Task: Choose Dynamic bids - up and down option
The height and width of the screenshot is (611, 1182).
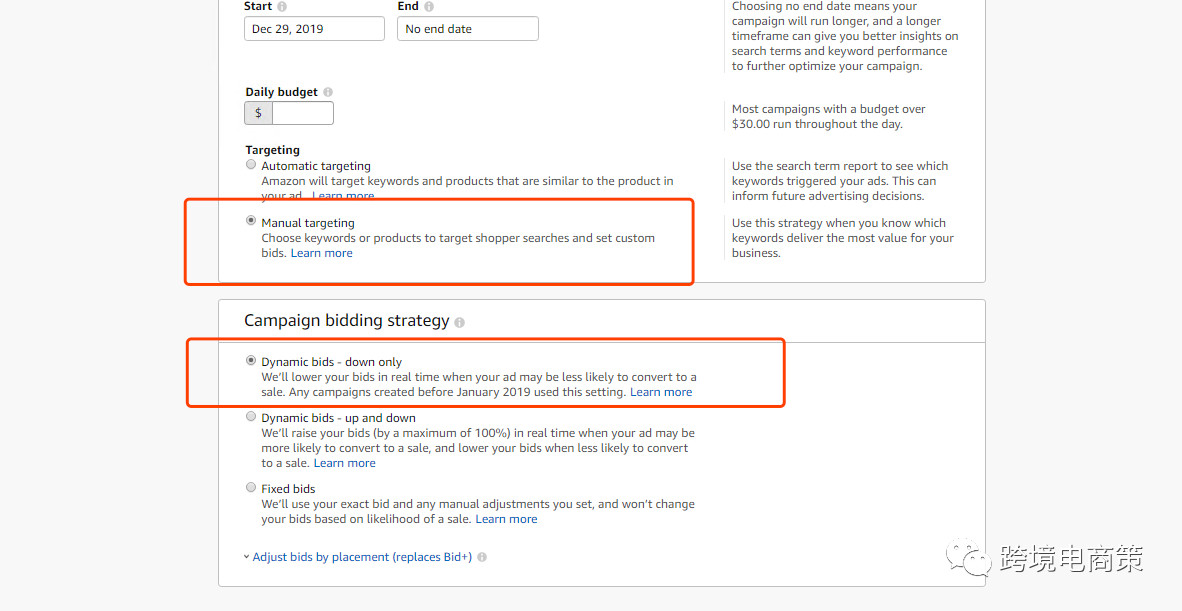Action: coord(251,417)
